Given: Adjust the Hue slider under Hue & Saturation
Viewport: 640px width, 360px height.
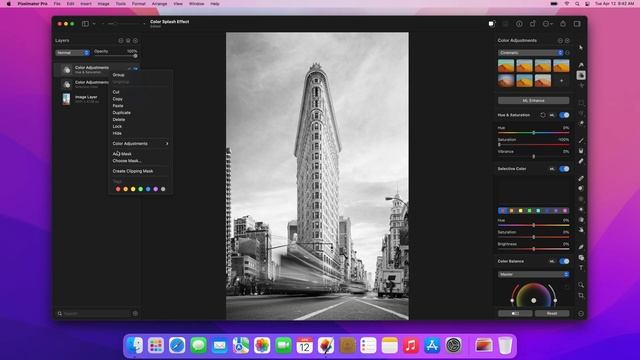Looking at the screenshot, I should point(533,133).
